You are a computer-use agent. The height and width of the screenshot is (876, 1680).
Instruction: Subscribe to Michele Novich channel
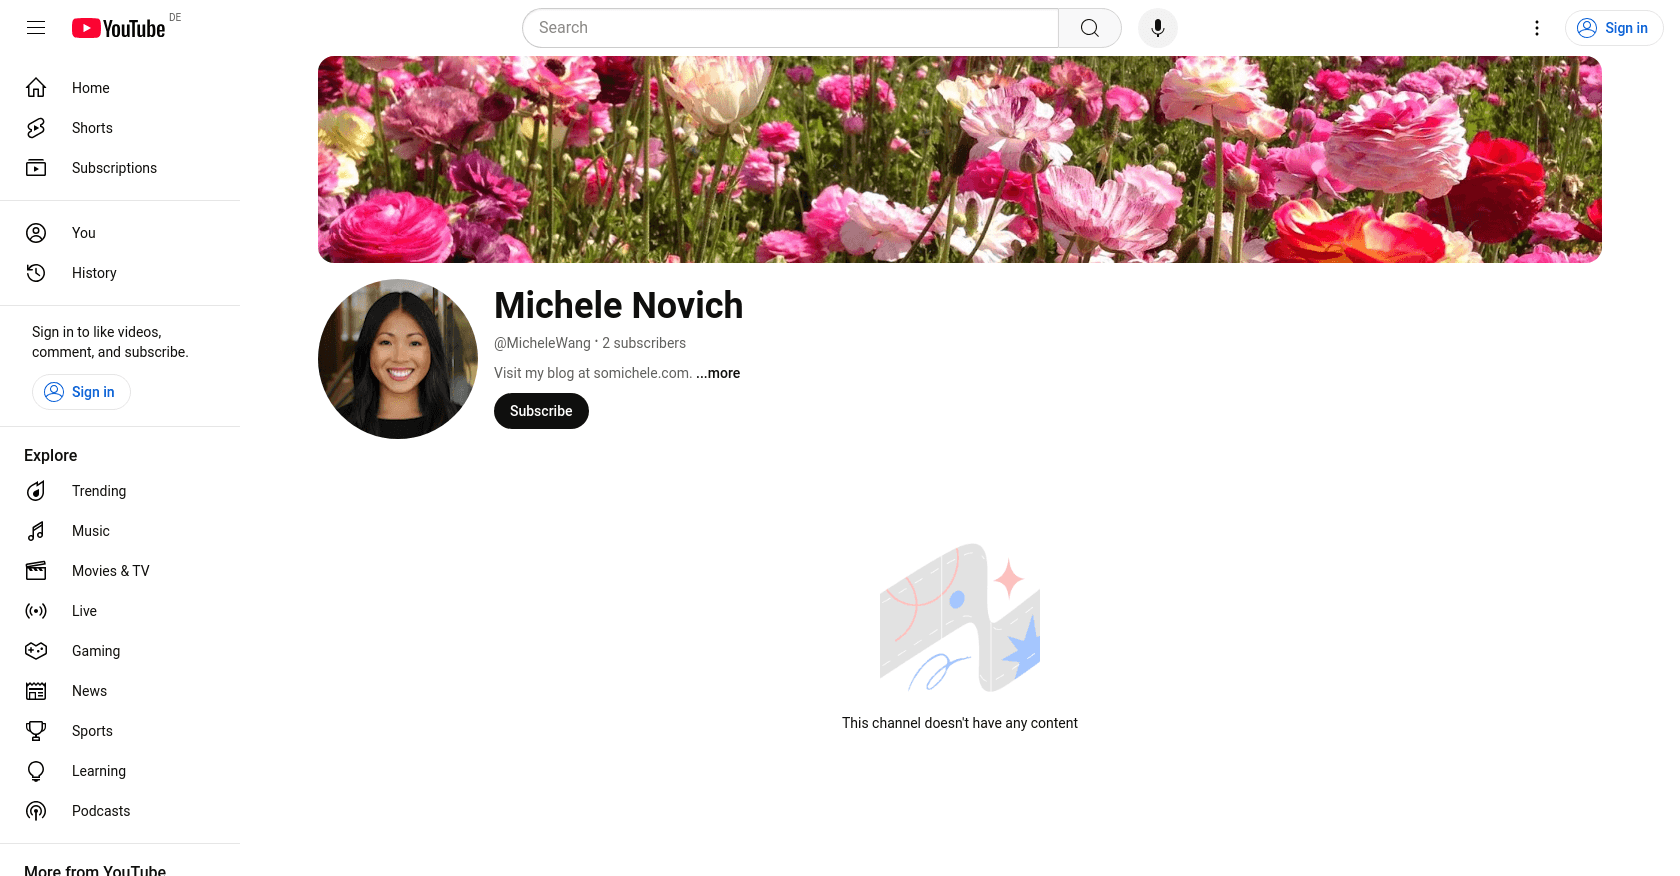[541, 411]
